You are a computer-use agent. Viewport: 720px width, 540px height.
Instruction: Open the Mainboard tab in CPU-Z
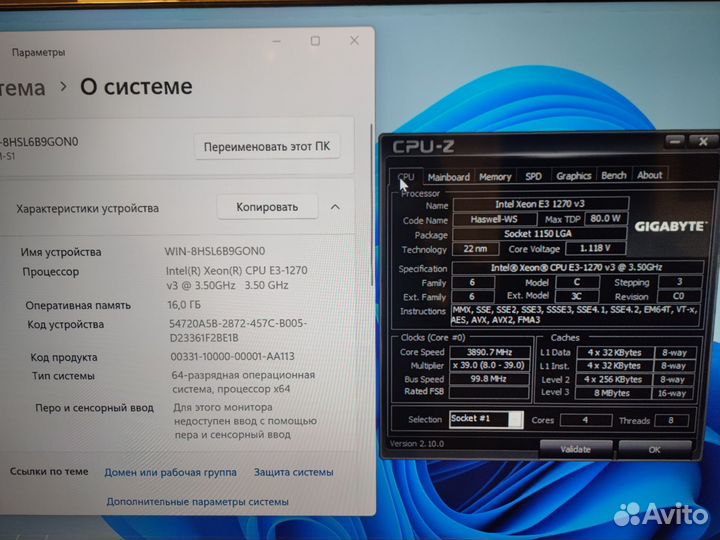point(449,177)
